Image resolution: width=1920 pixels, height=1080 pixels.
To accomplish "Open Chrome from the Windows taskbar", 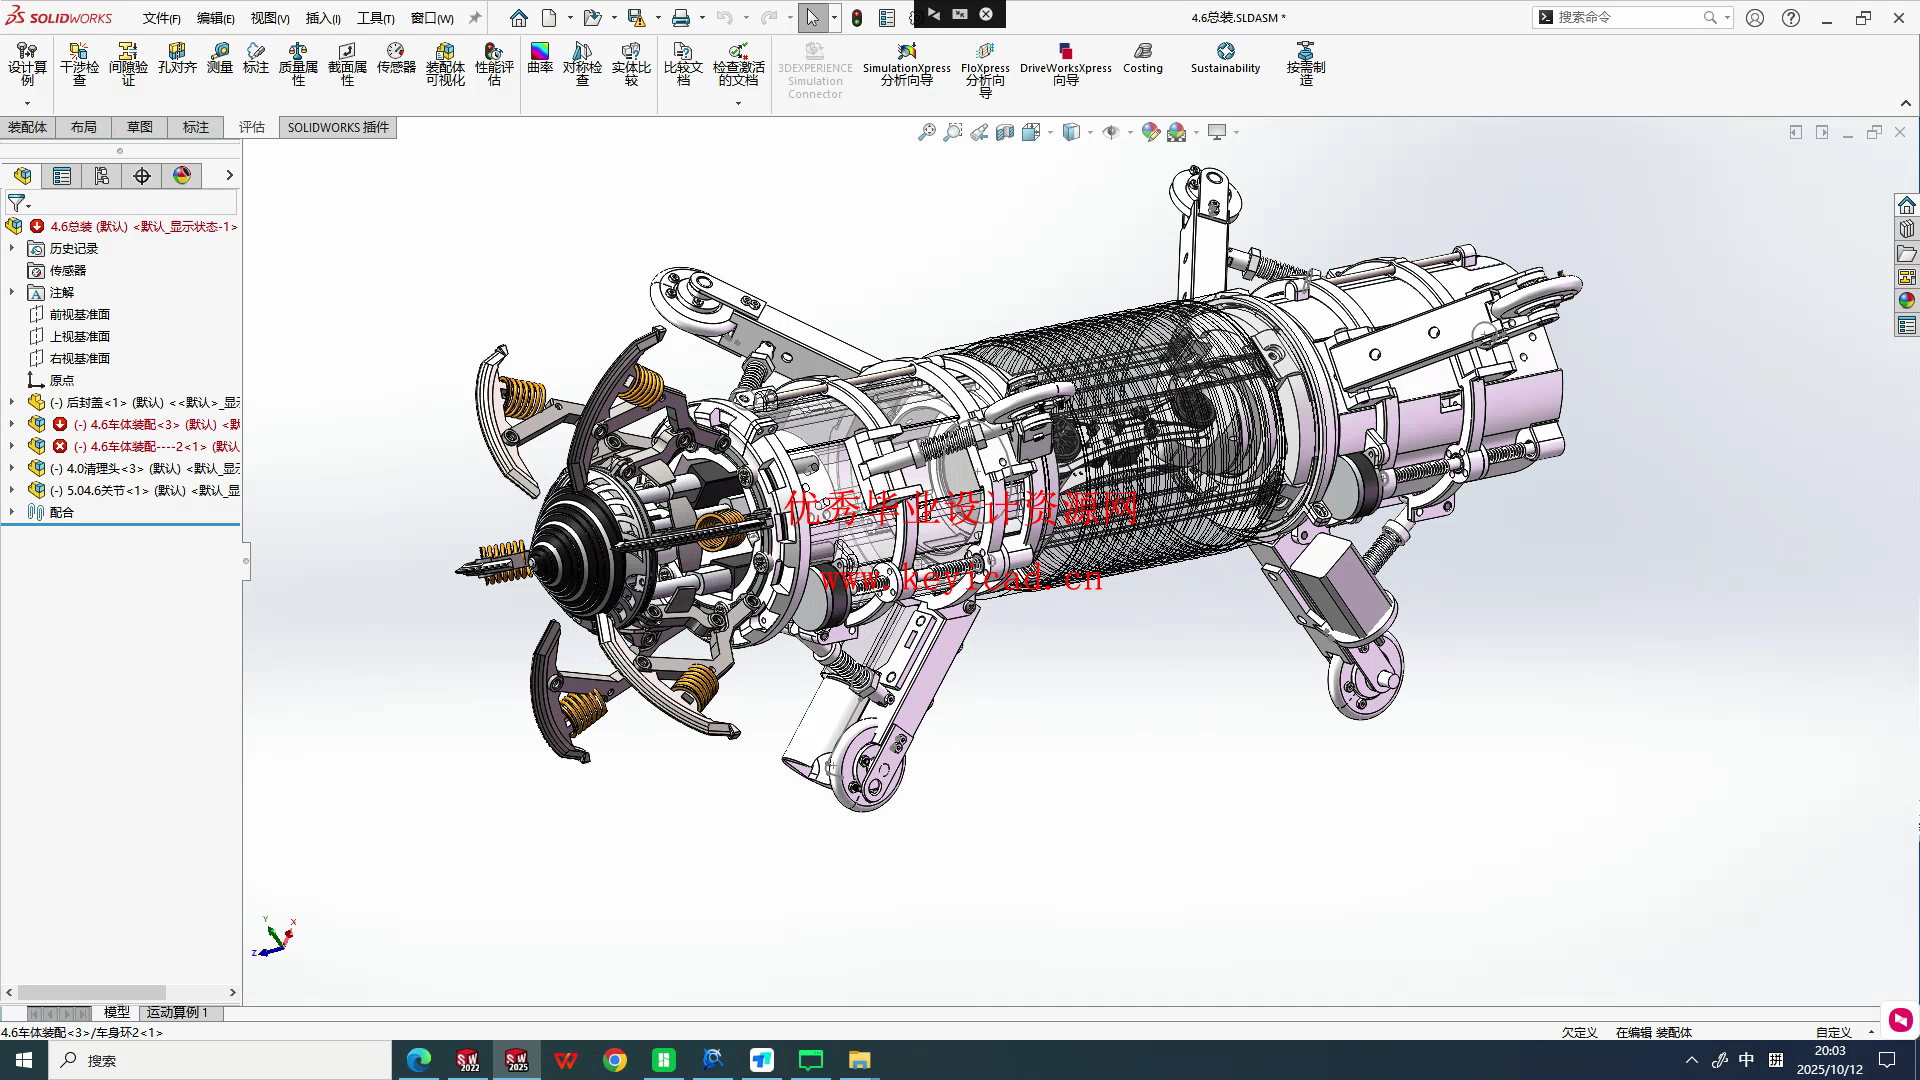I will coord(615,1060).
